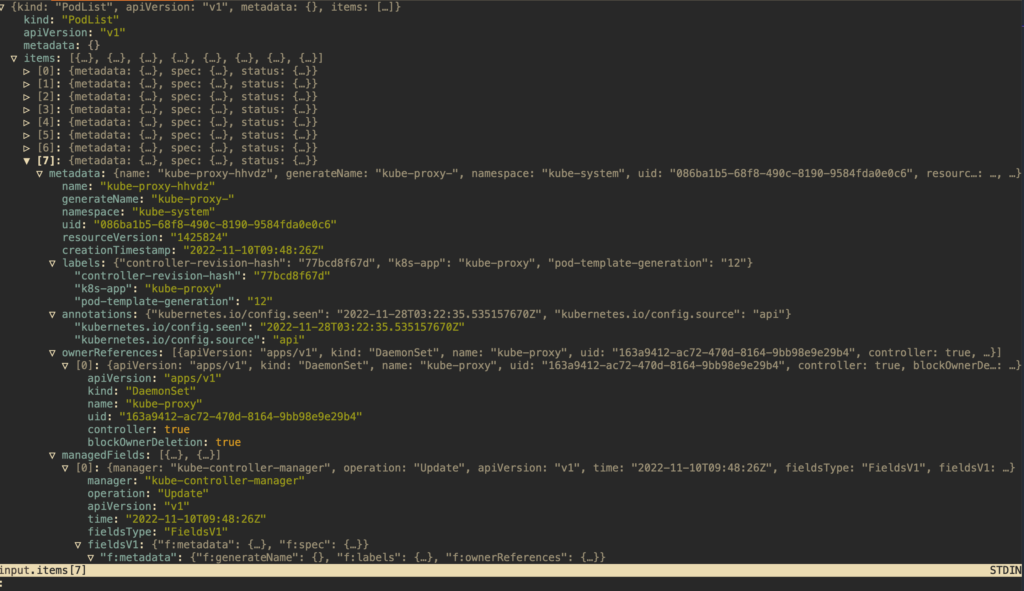
Task: Expand items entry [3]
Action: click(x=27, y=110)
